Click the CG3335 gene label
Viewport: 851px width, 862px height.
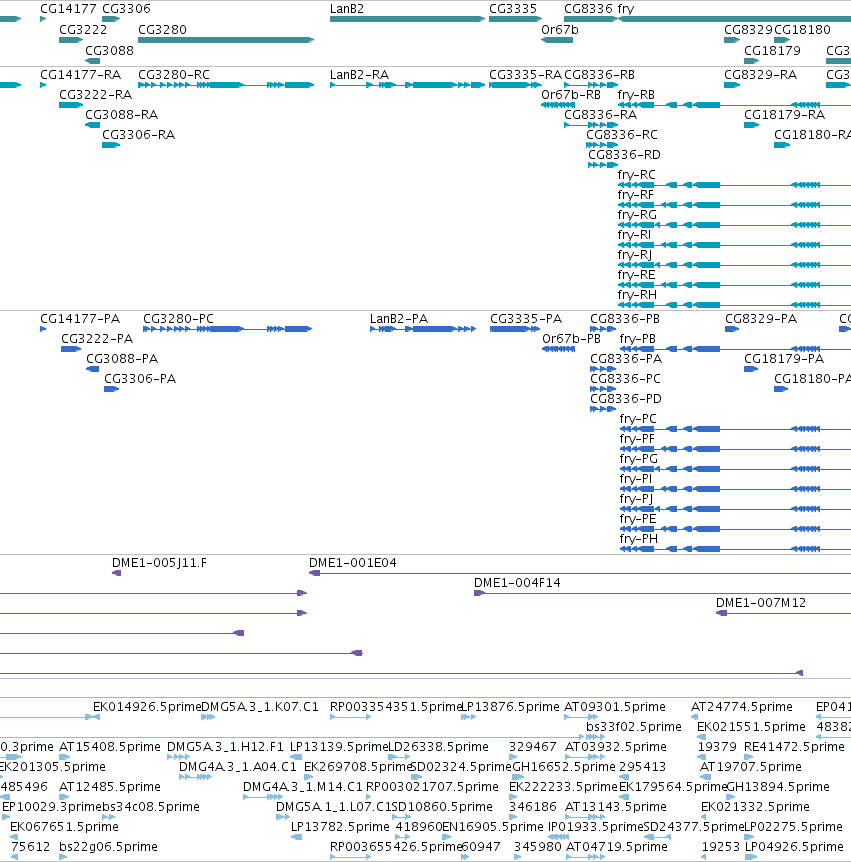[x=513, y=9]
